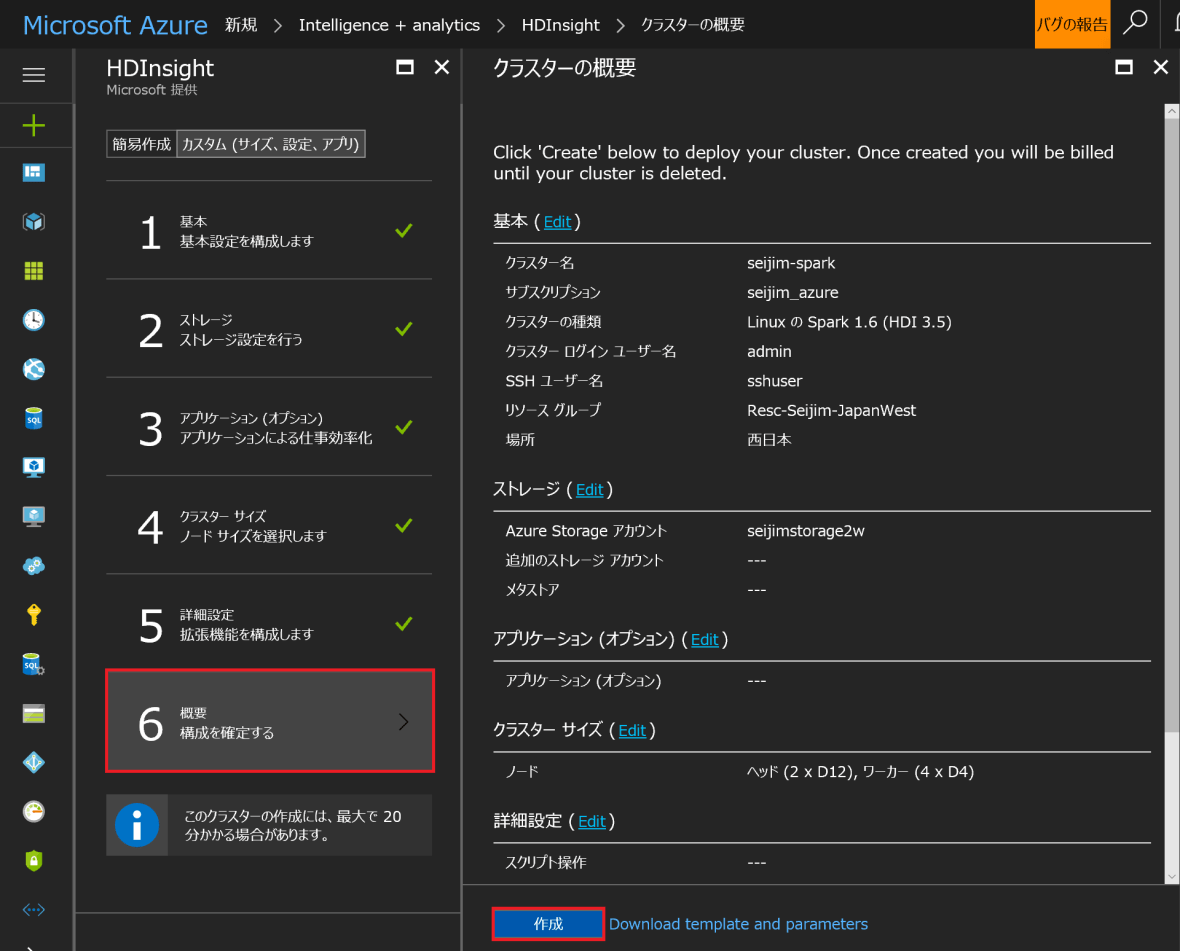Open the Recent clock icon
1180x951 pixels.
(34, 320)
